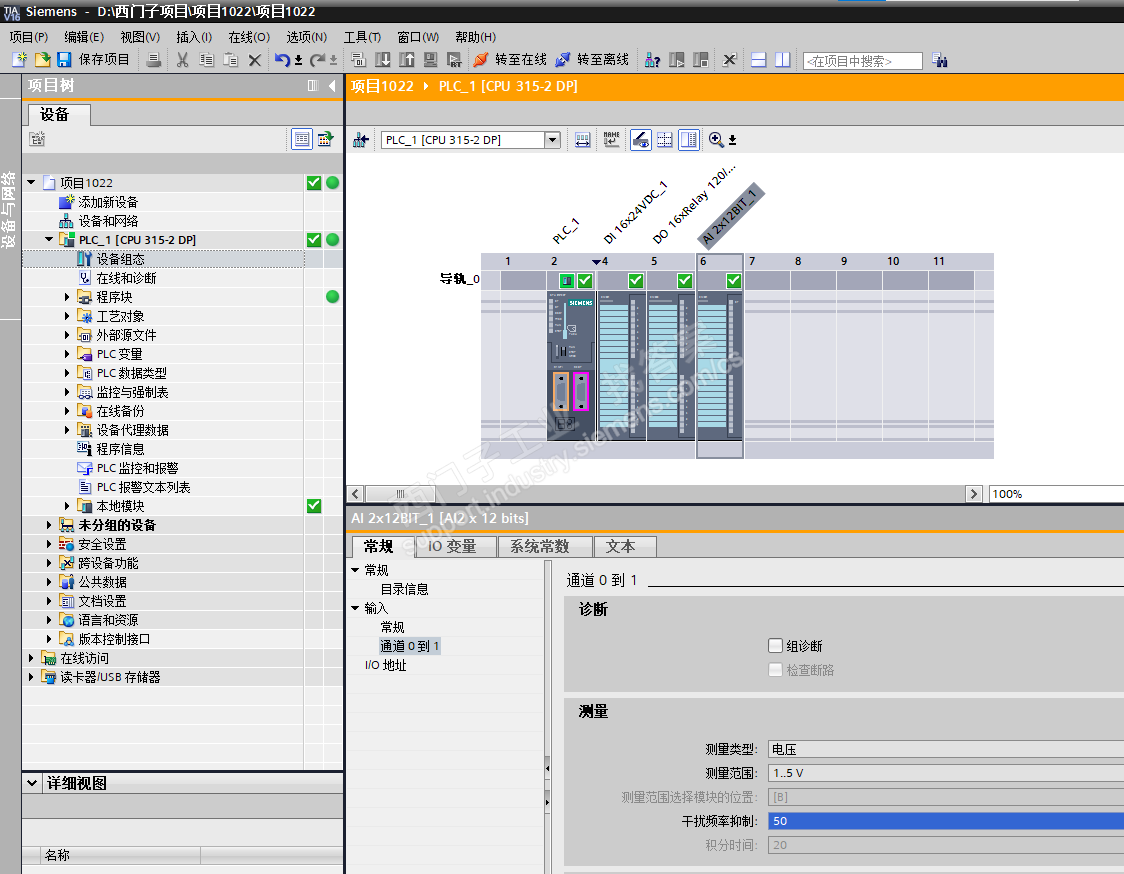Expand the 本地模块 folder

tap(67, 506)
